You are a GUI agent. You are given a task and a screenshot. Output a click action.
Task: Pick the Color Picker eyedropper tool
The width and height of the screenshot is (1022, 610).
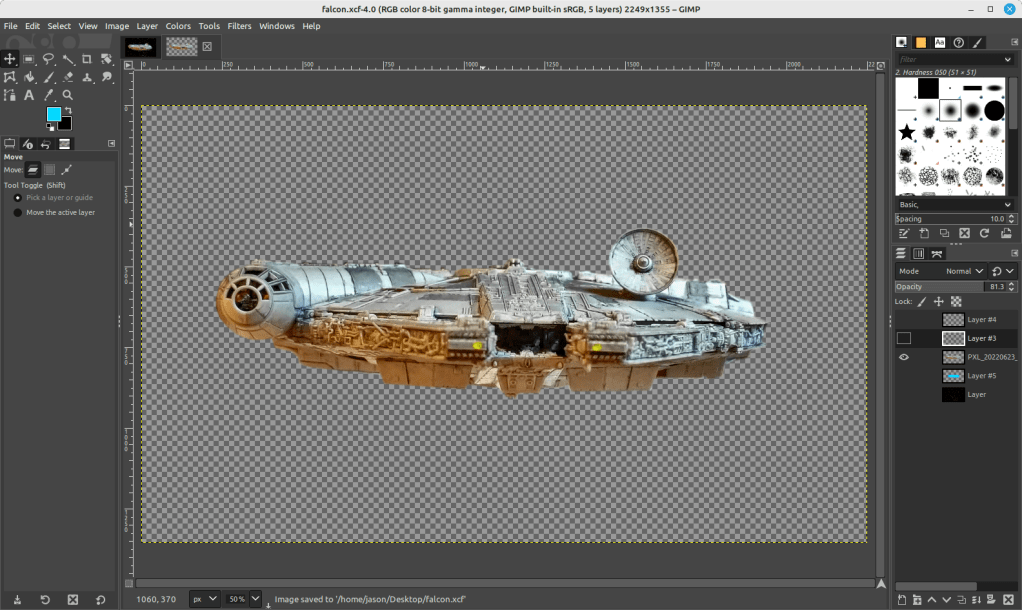[48, 95]
